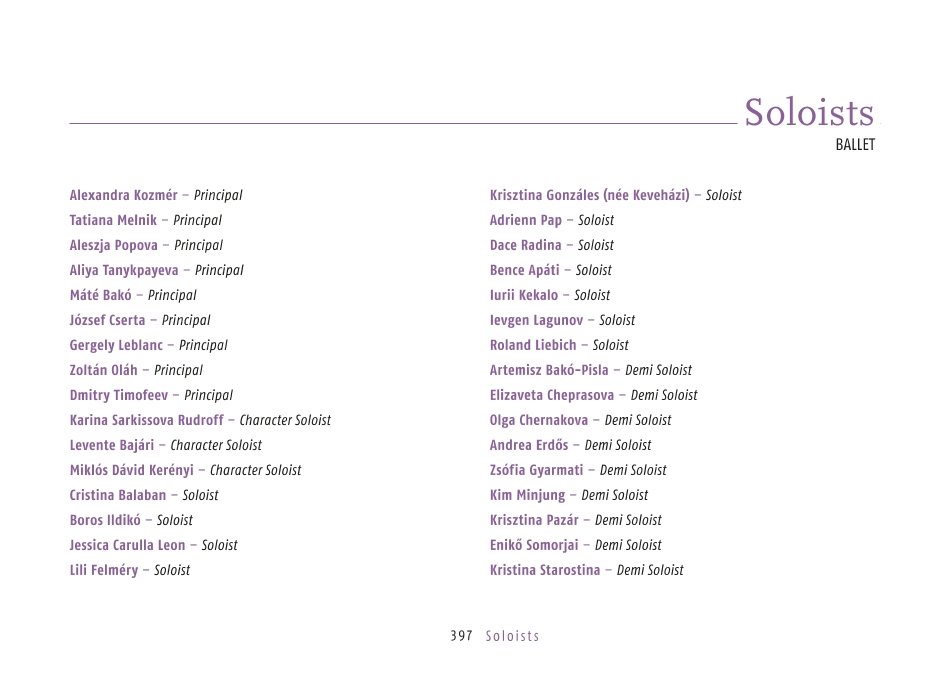Select Krisztina Gonzáles (née Keveházi) entry

tap(589, 195)
